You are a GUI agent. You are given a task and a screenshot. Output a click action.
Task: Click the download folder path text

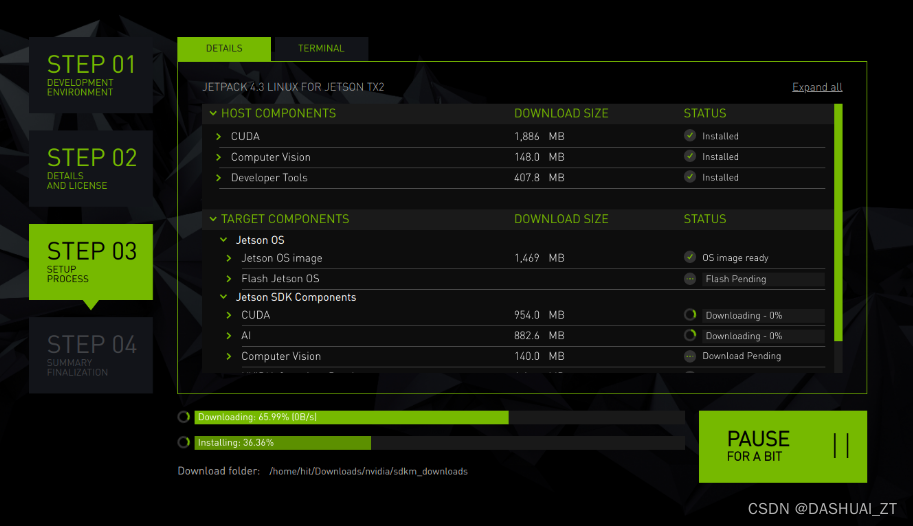tap(369, 471)
